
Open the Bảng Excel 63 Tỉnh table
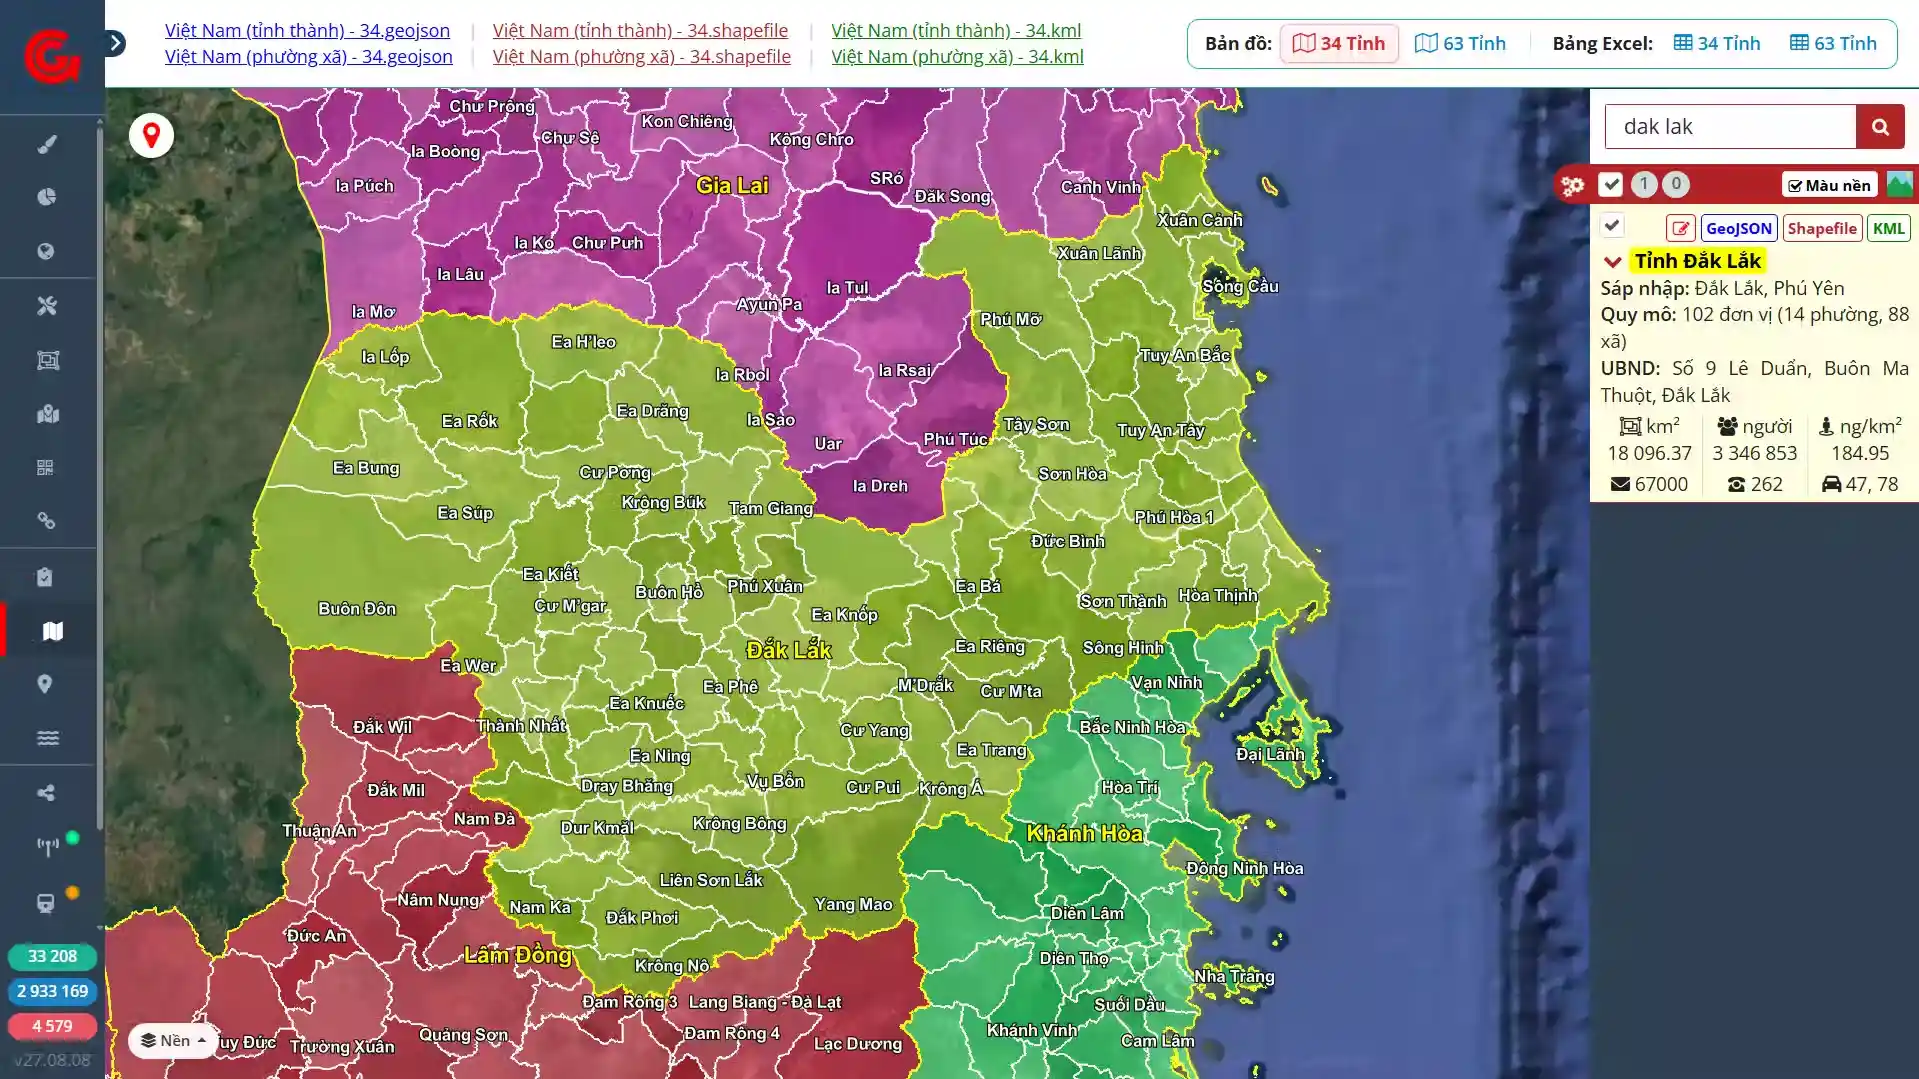(1833, 43)
